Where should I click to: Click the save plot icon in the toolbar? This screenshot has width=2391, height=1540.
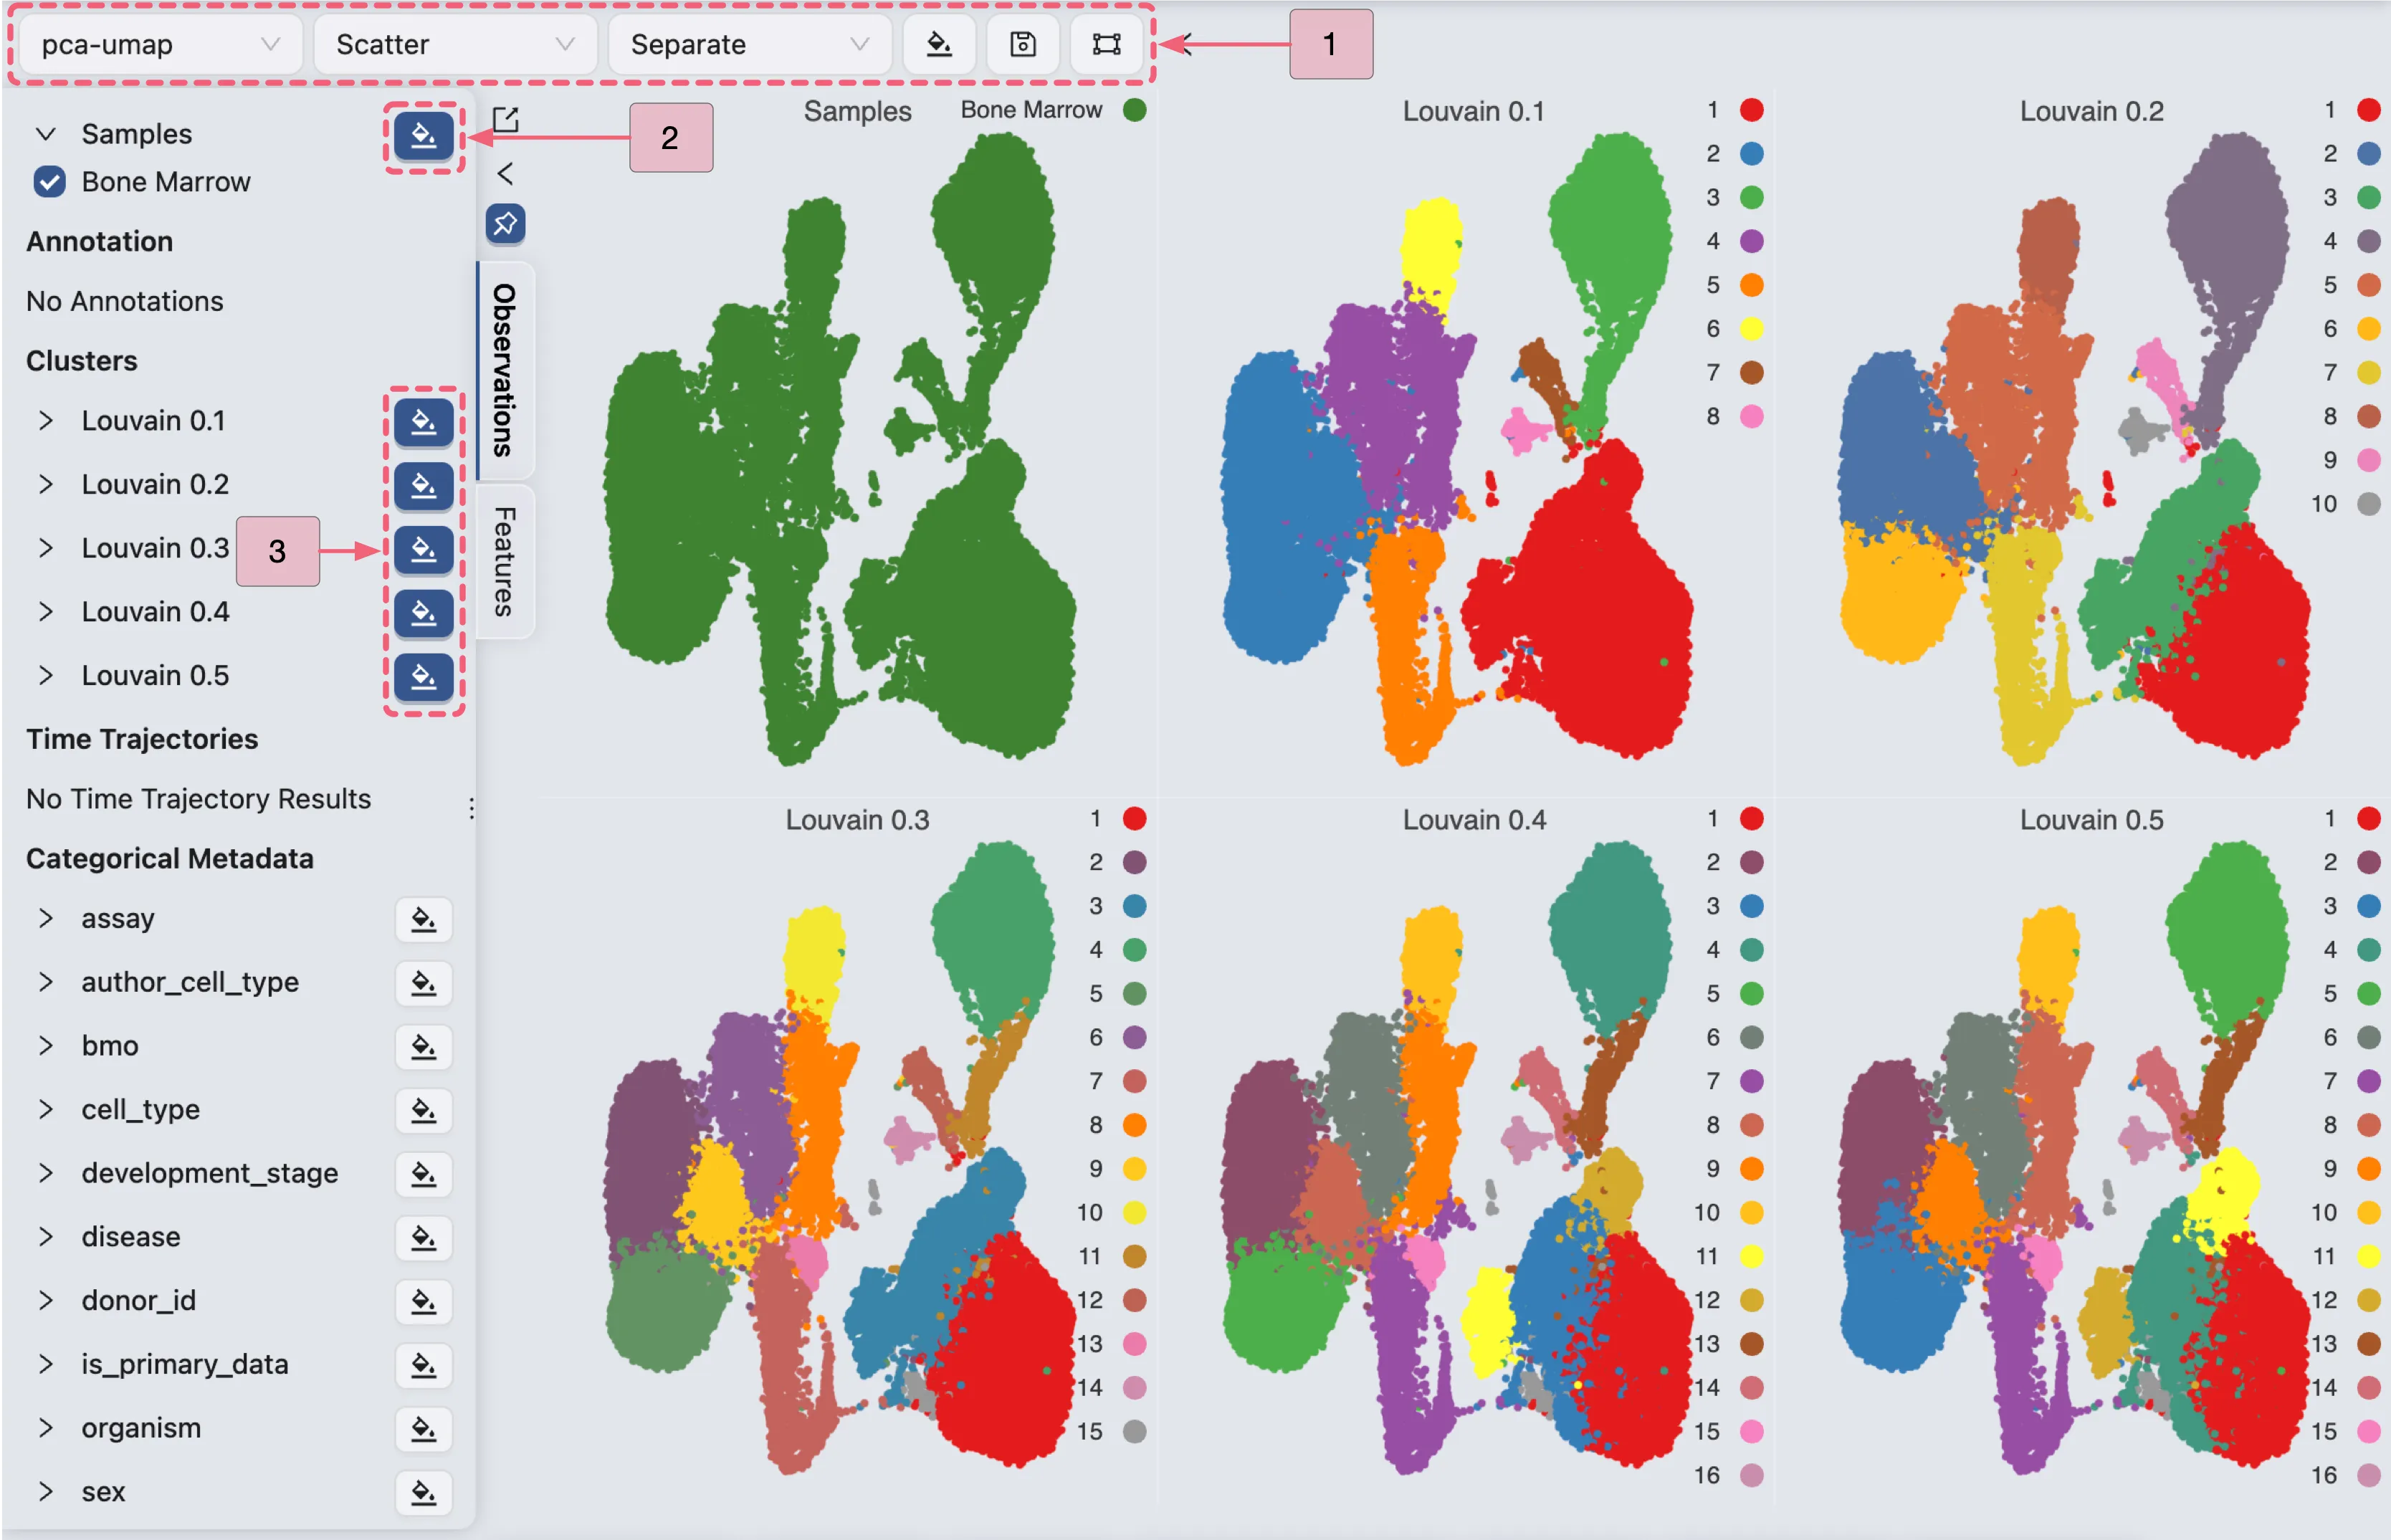1023,44
